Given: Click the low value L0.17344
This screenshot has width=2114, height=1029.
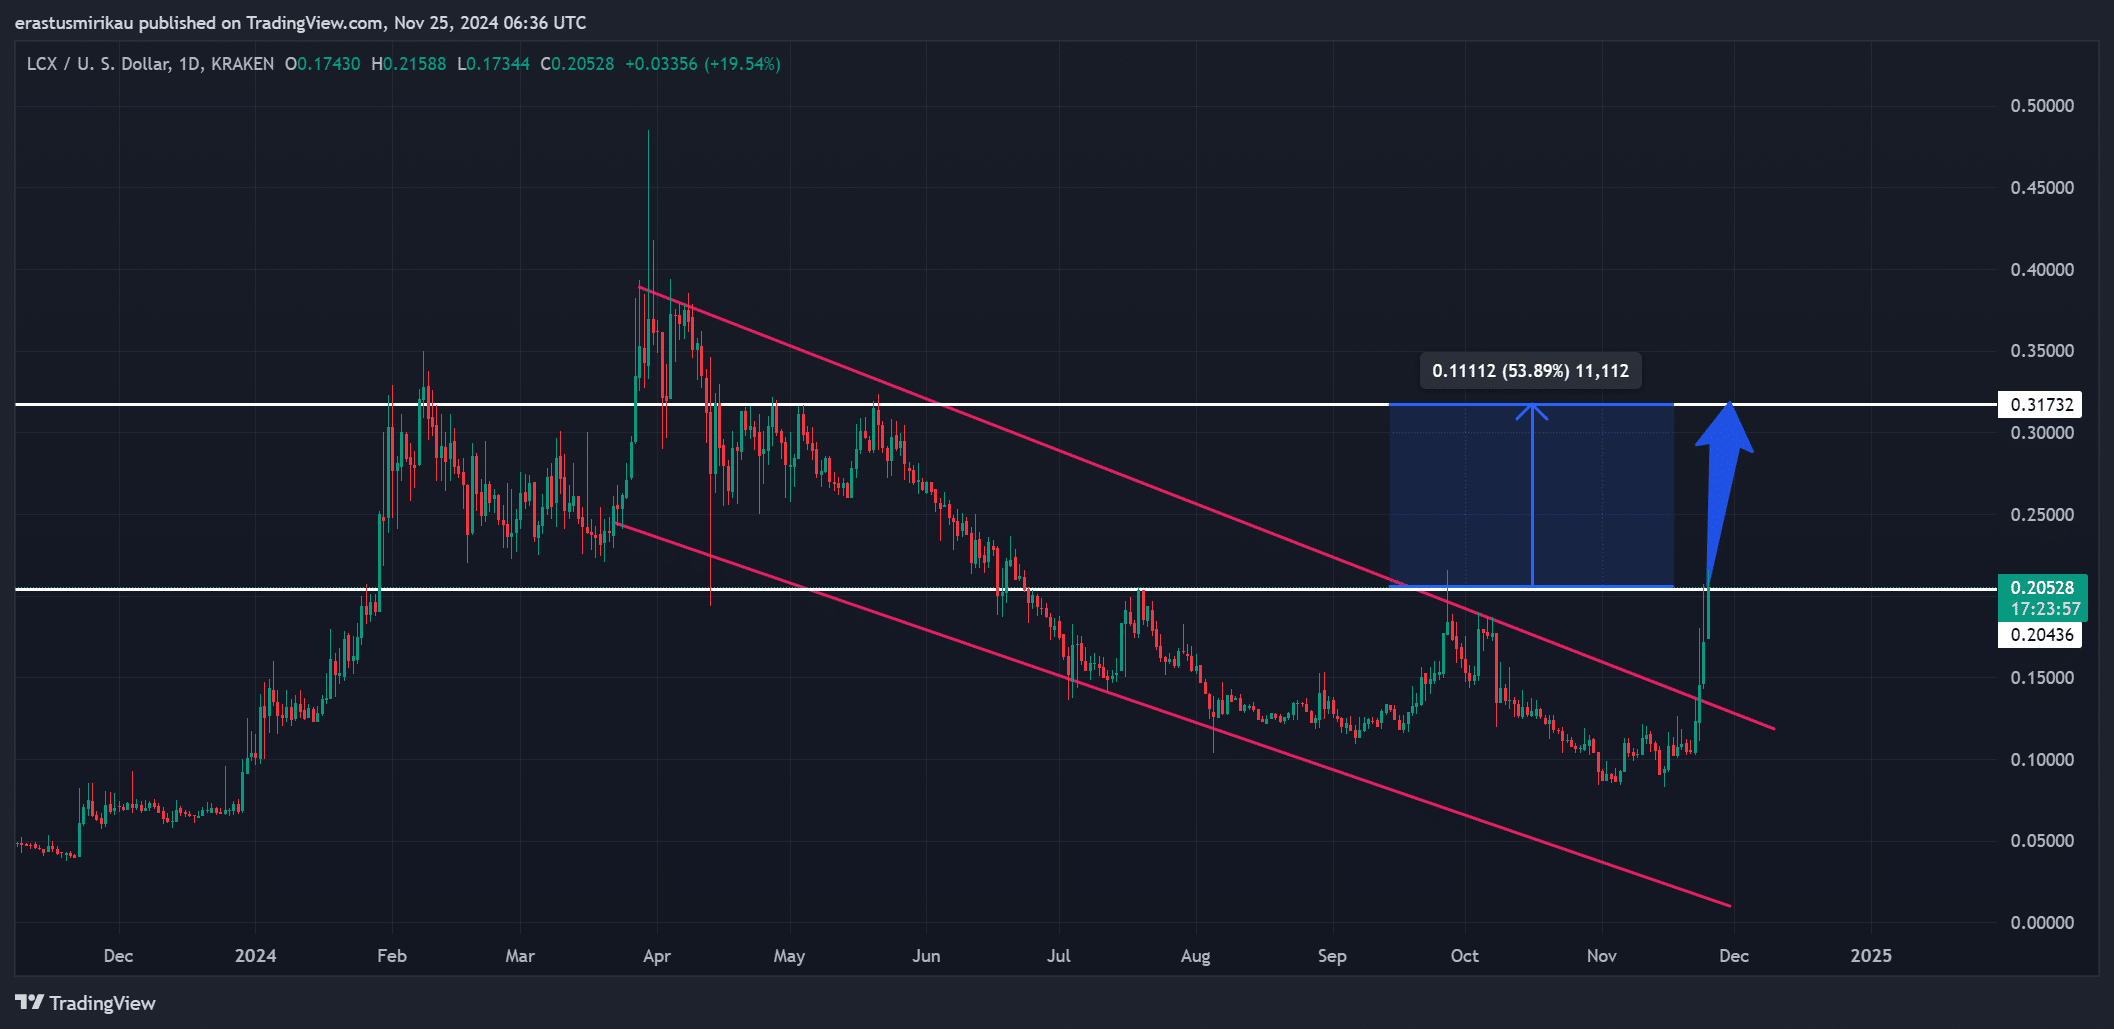Looking at the screenshot, I should (x=493, y=64).
